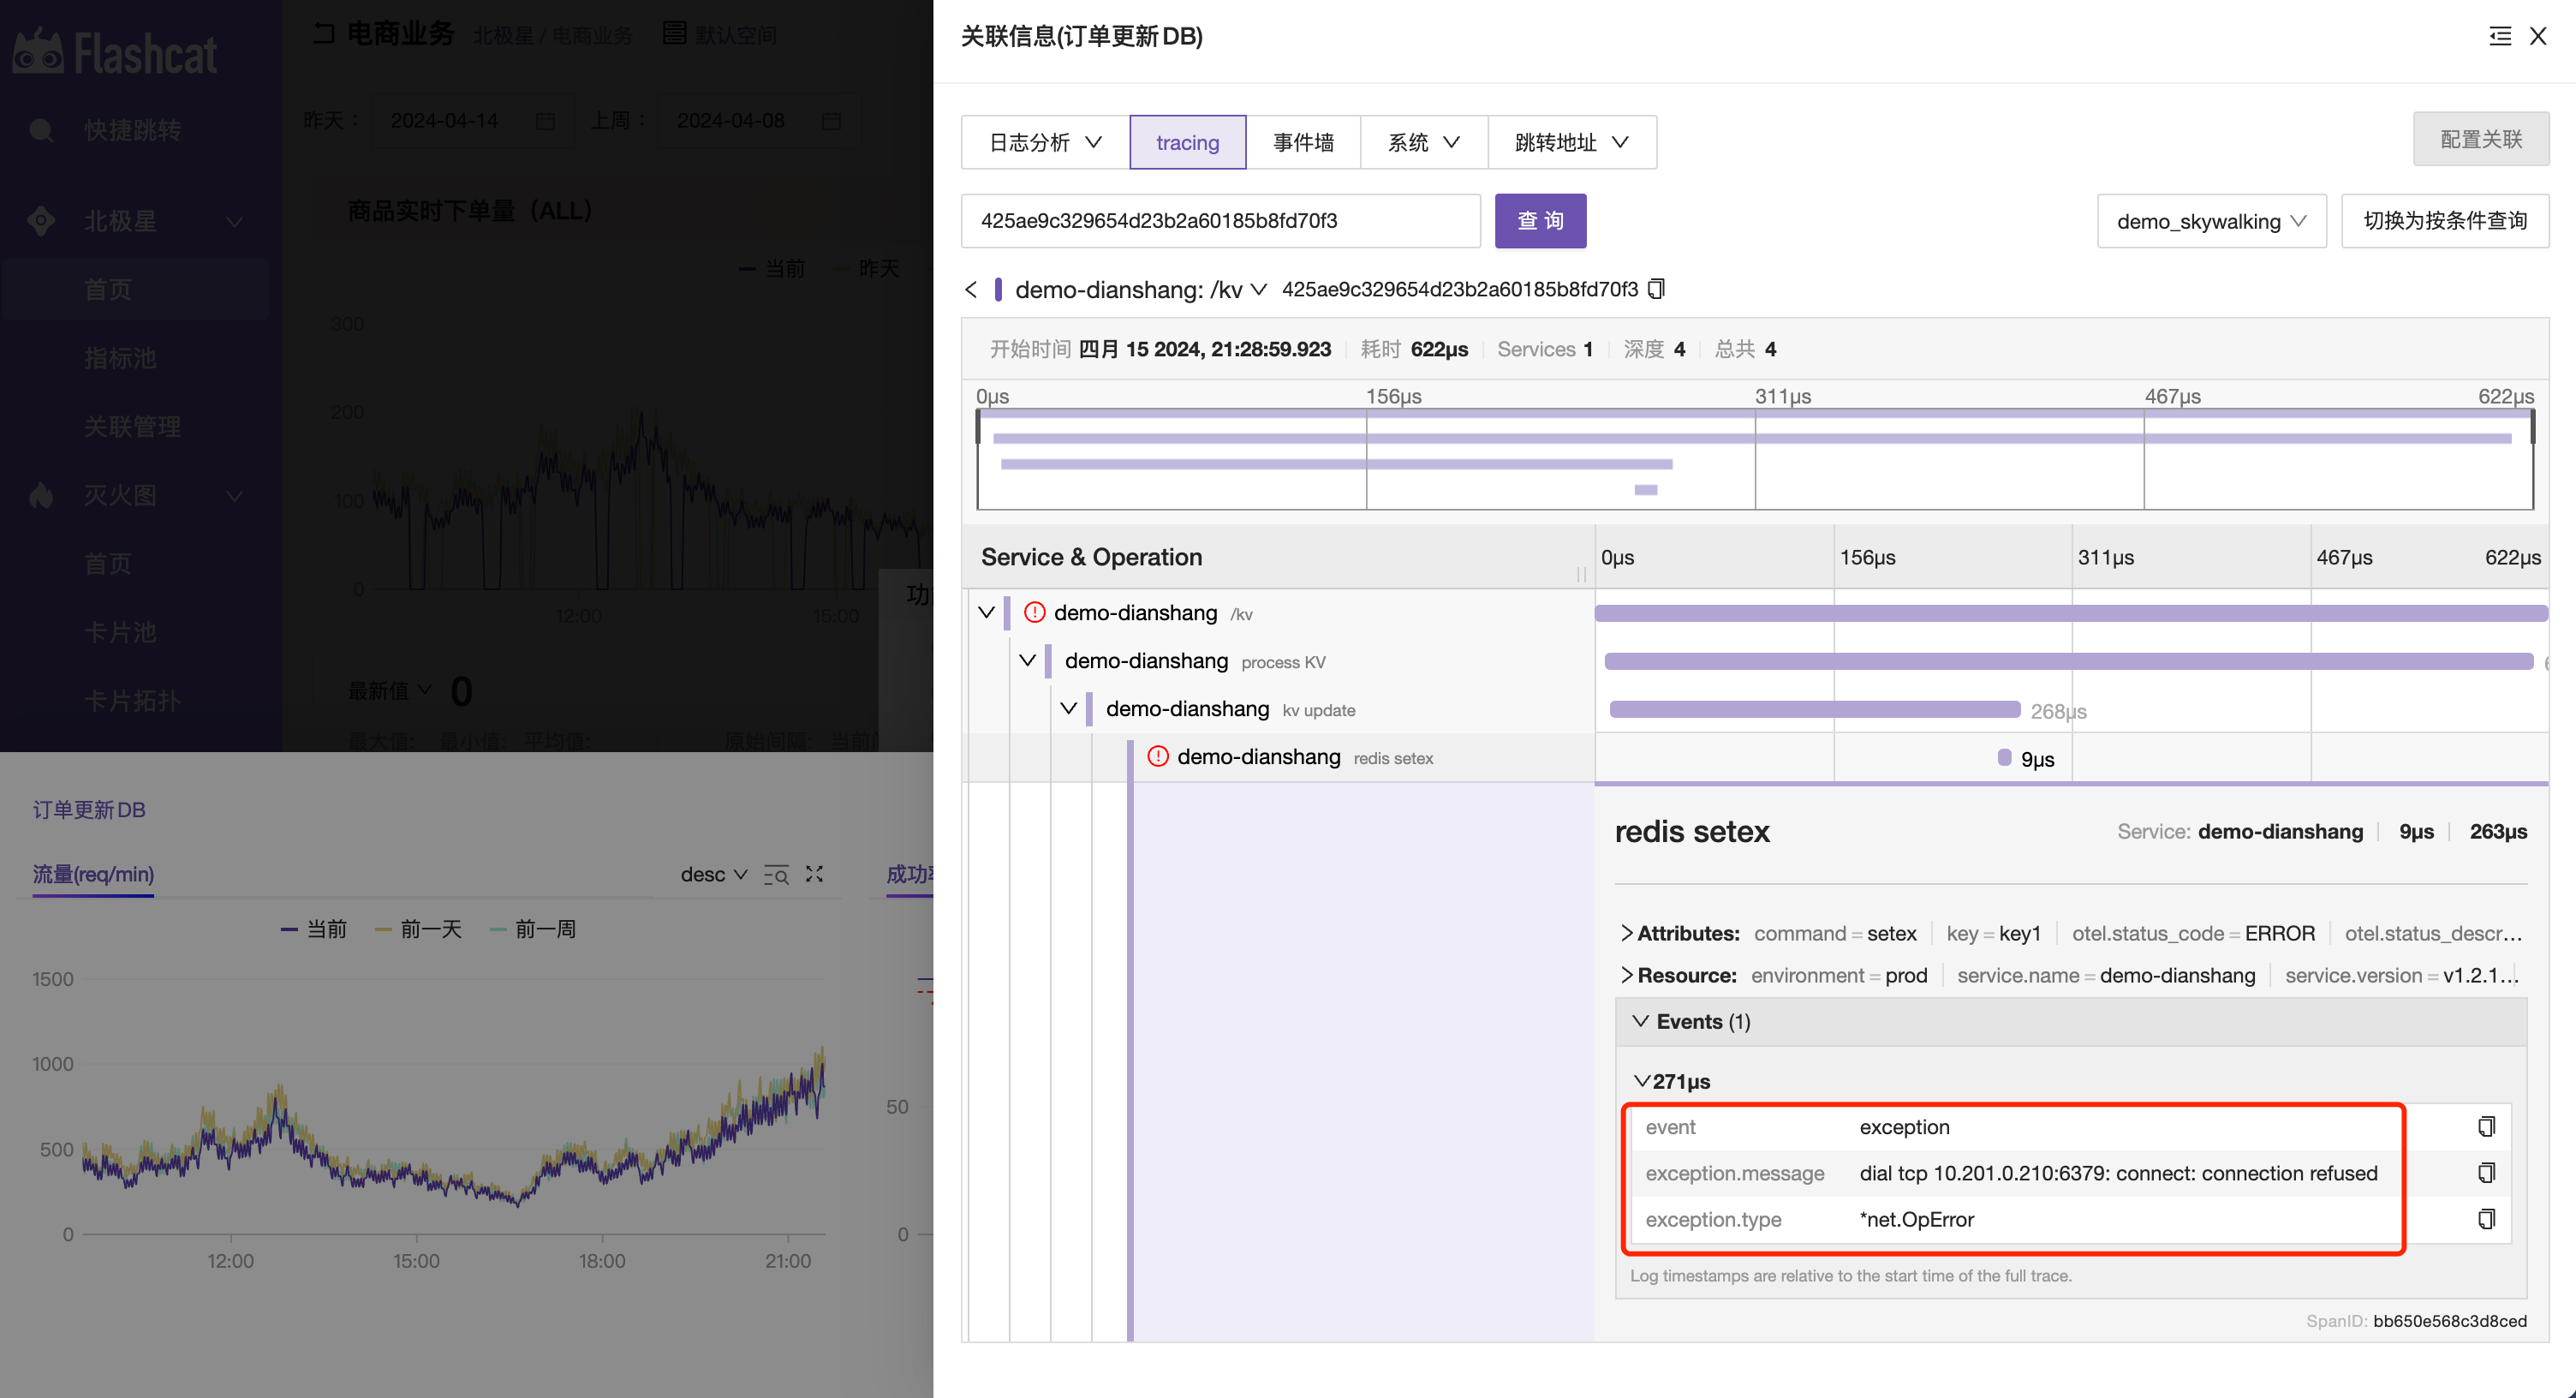Click the trace ID input field

1224,218
